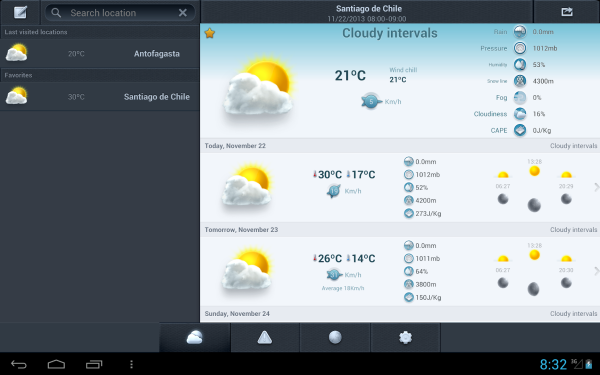Tap Today's forecast cloud-sun image
This screenshot has width=600, height=375.
246,186
